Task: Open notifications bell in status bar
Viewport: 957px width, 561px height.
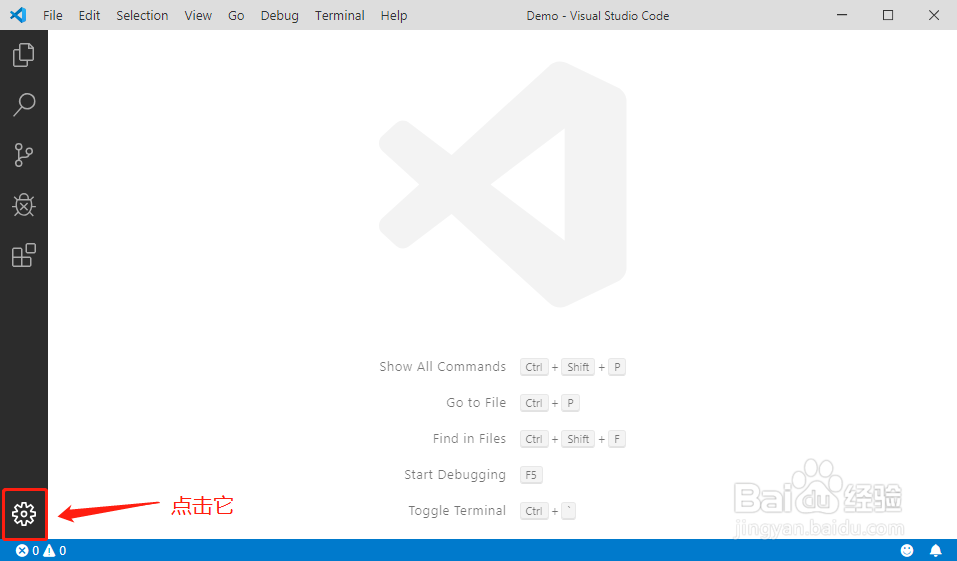Action: pyautogui.click(x=936, y=551)
